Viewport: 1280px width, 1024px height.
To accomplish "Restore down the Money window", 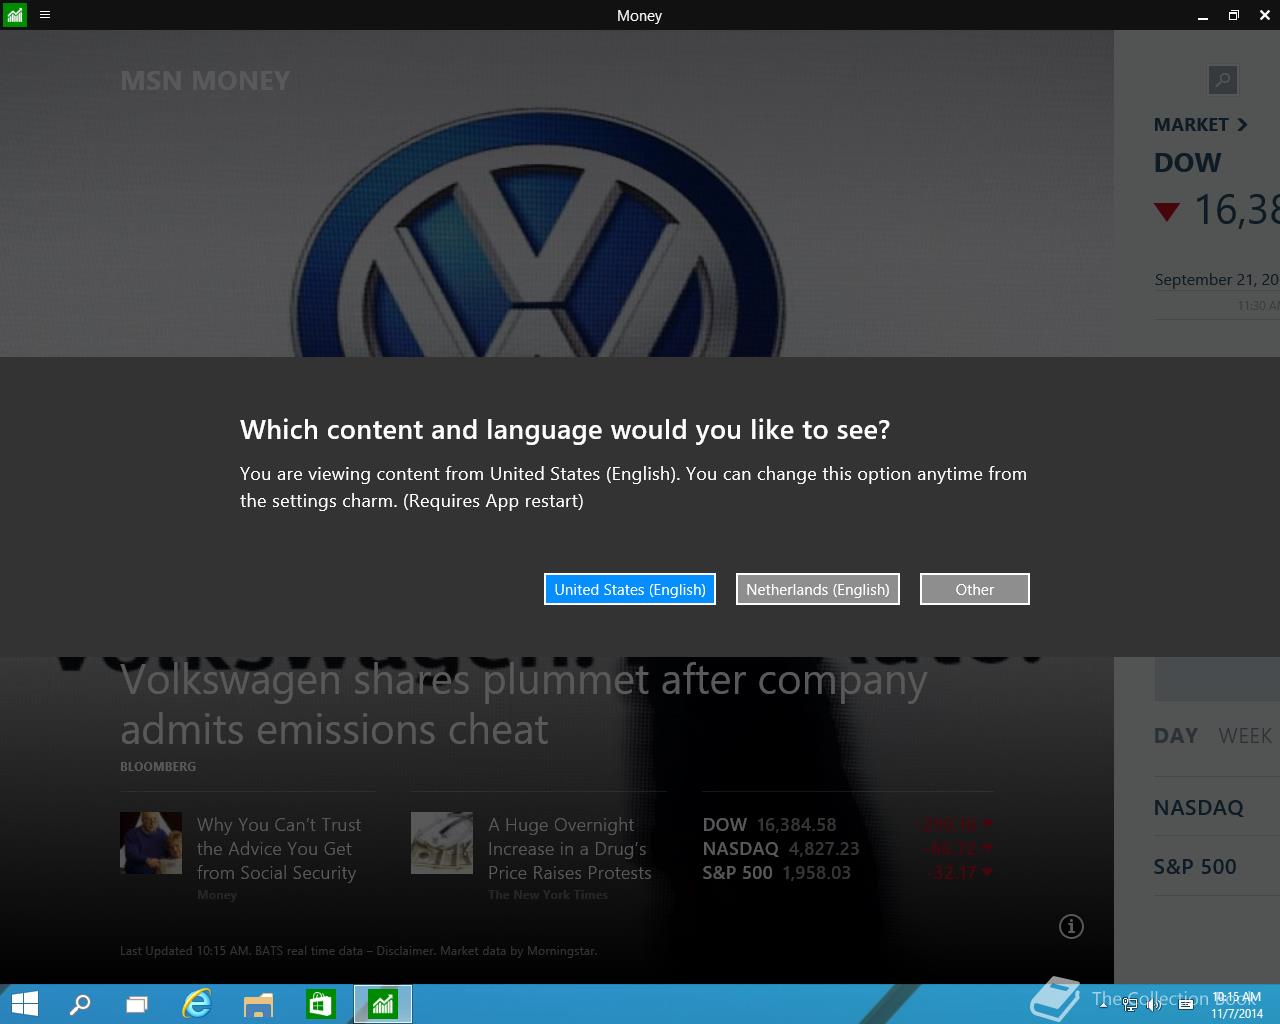I will (x=1233, y=15).
